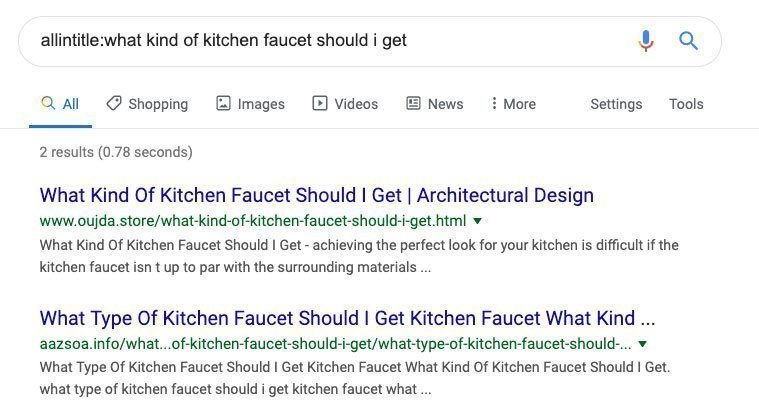Click the Images picture icon
The image size is (759, 417).
coord(223,103)
